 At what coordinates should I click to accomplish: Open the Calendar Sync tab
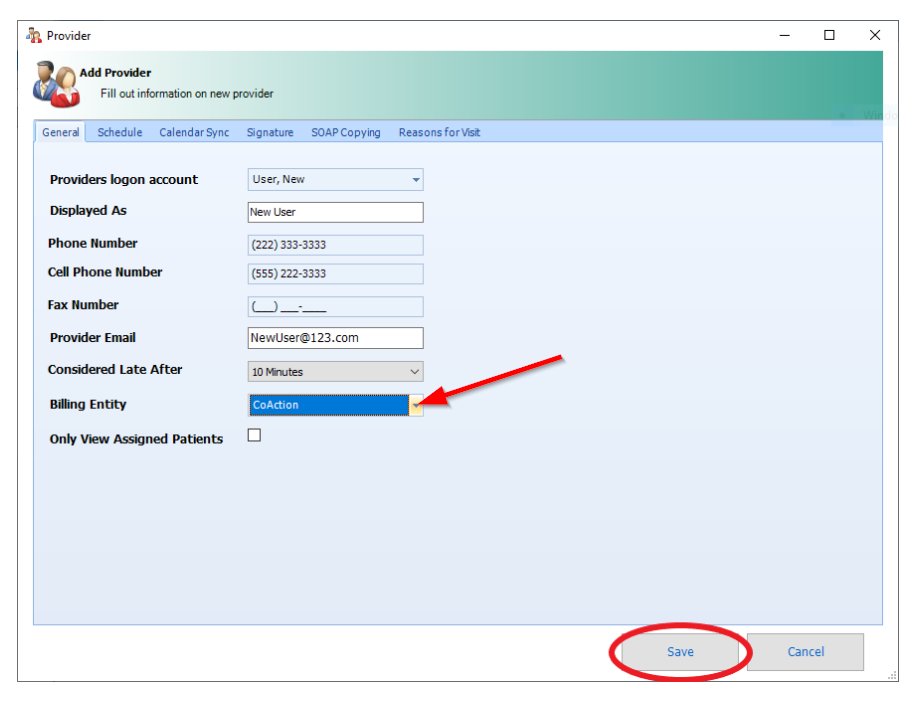(194, 132)
